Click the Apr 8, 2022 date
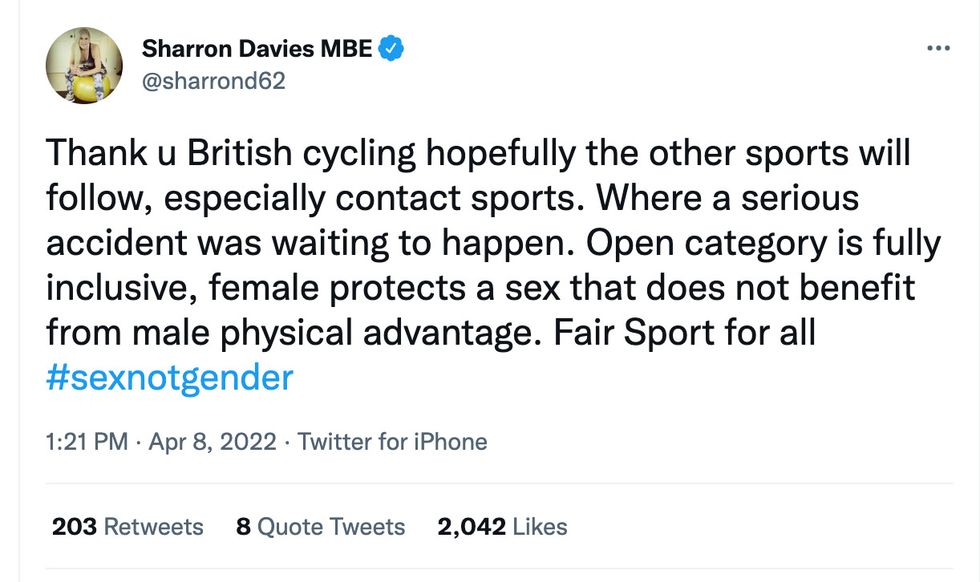Image resolution: width=980 pixels, height=582 pixels. [212, 441]
